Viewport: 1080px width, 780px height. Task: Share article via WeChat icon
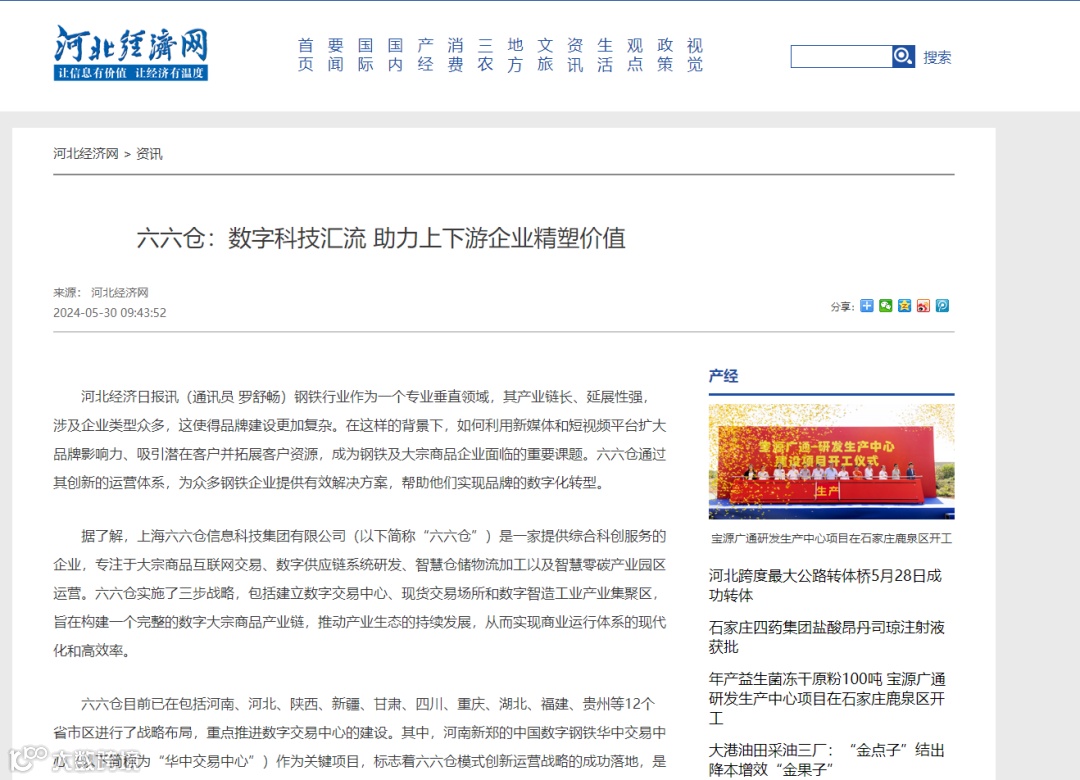click(x=886, y=306)
